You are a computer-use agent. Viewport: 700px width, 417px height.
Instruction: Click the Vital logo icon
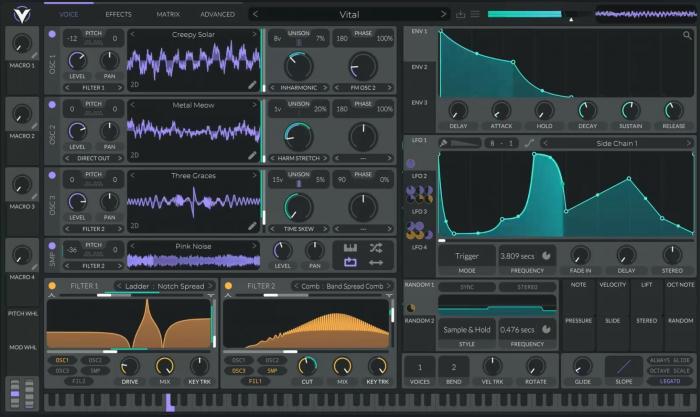[x=21, y=14]
